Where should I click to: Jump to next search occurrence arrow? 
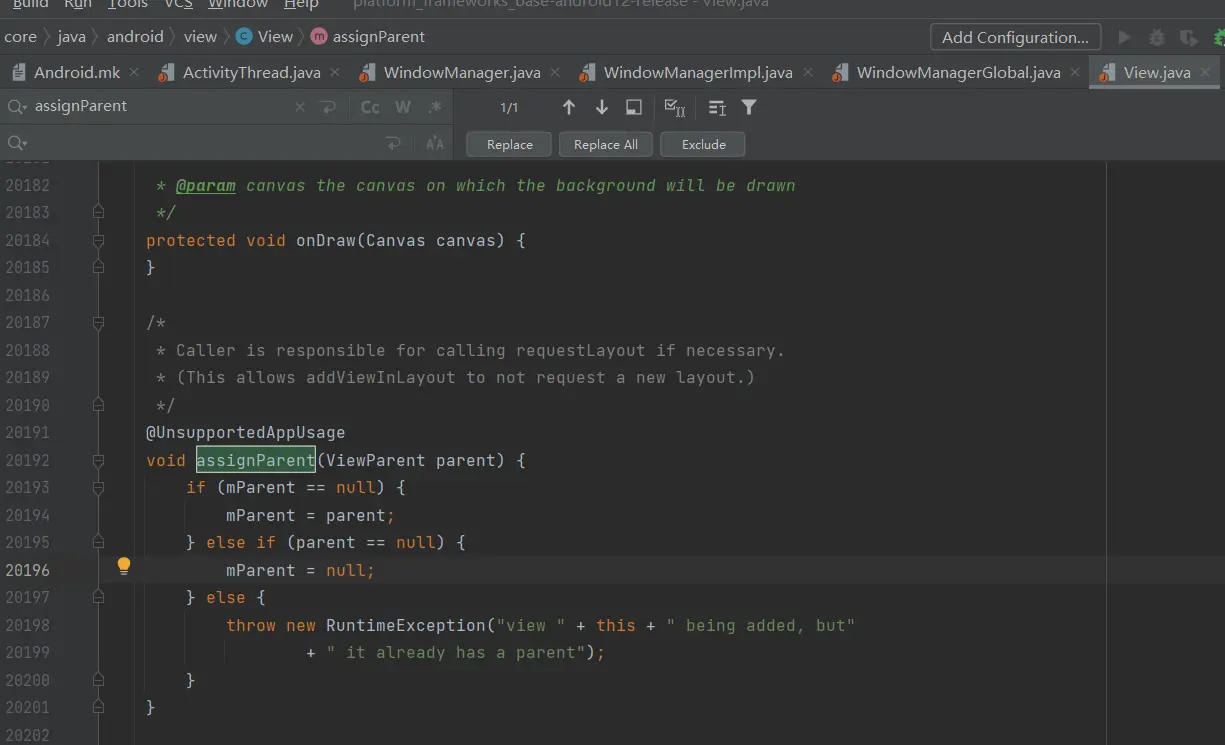pyautogui.click(x=601, y=107)
